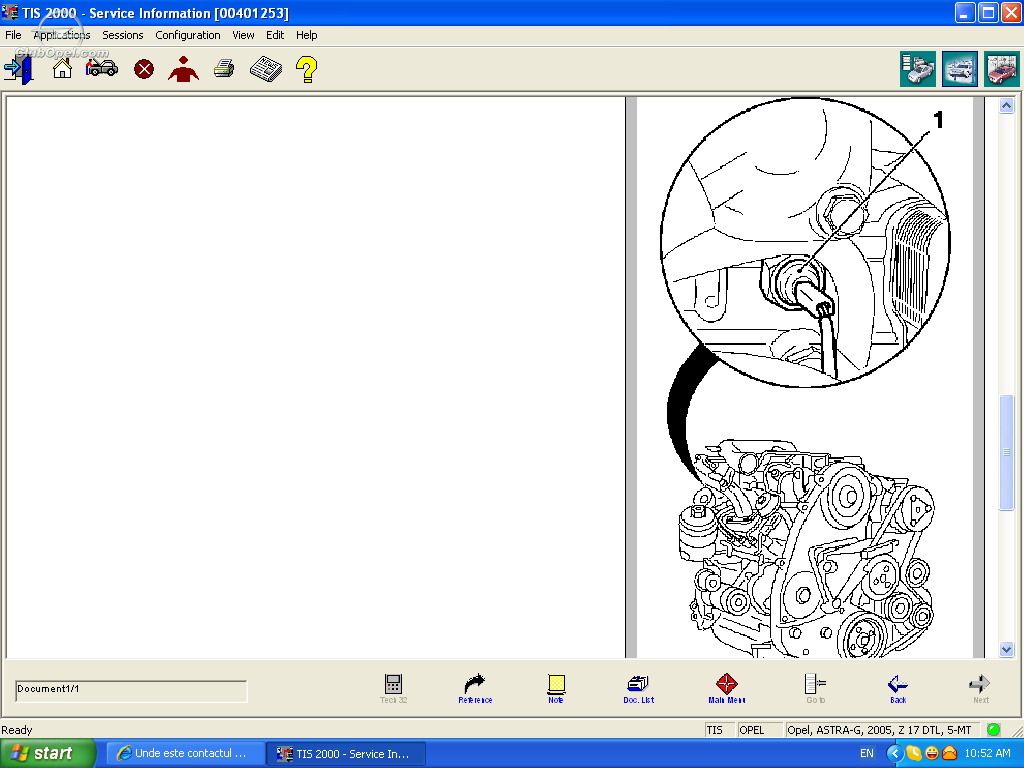1024x768 pixels.
Task: Open the View menu
Action: point(243,35)
